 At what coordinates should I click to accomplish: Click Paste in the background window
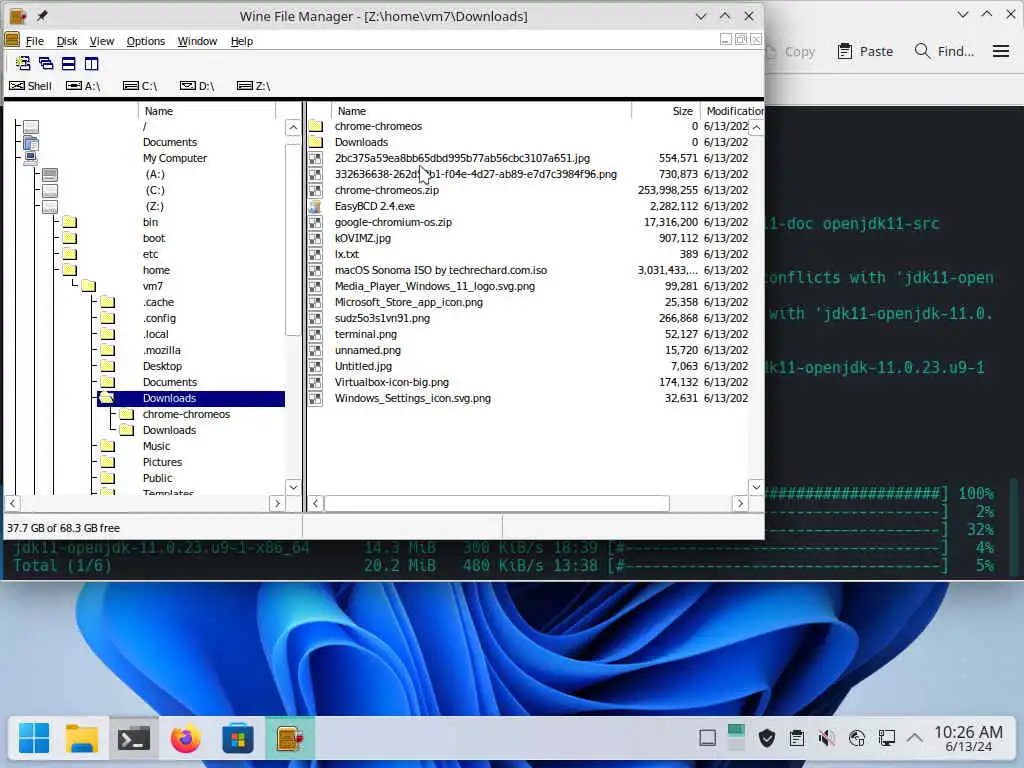point(865,51)
